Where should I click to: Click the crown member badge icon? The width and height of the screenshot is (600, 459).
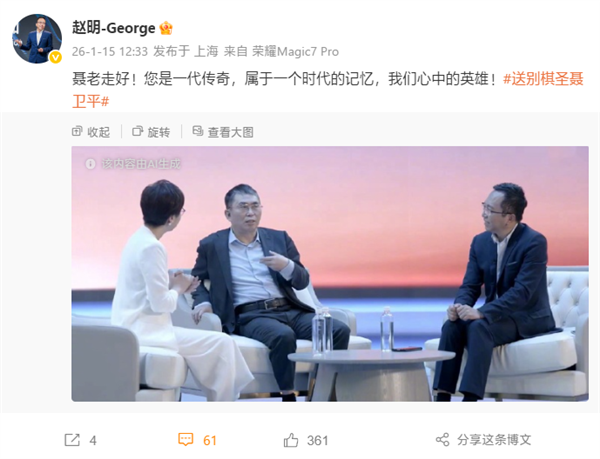(166, 28)
